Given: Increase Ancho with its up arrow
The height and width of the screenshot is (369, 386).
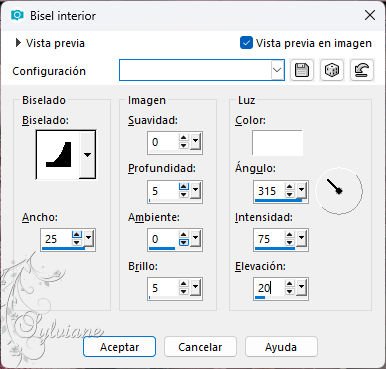Looking at the screenshot, I should tap(77, 235).
